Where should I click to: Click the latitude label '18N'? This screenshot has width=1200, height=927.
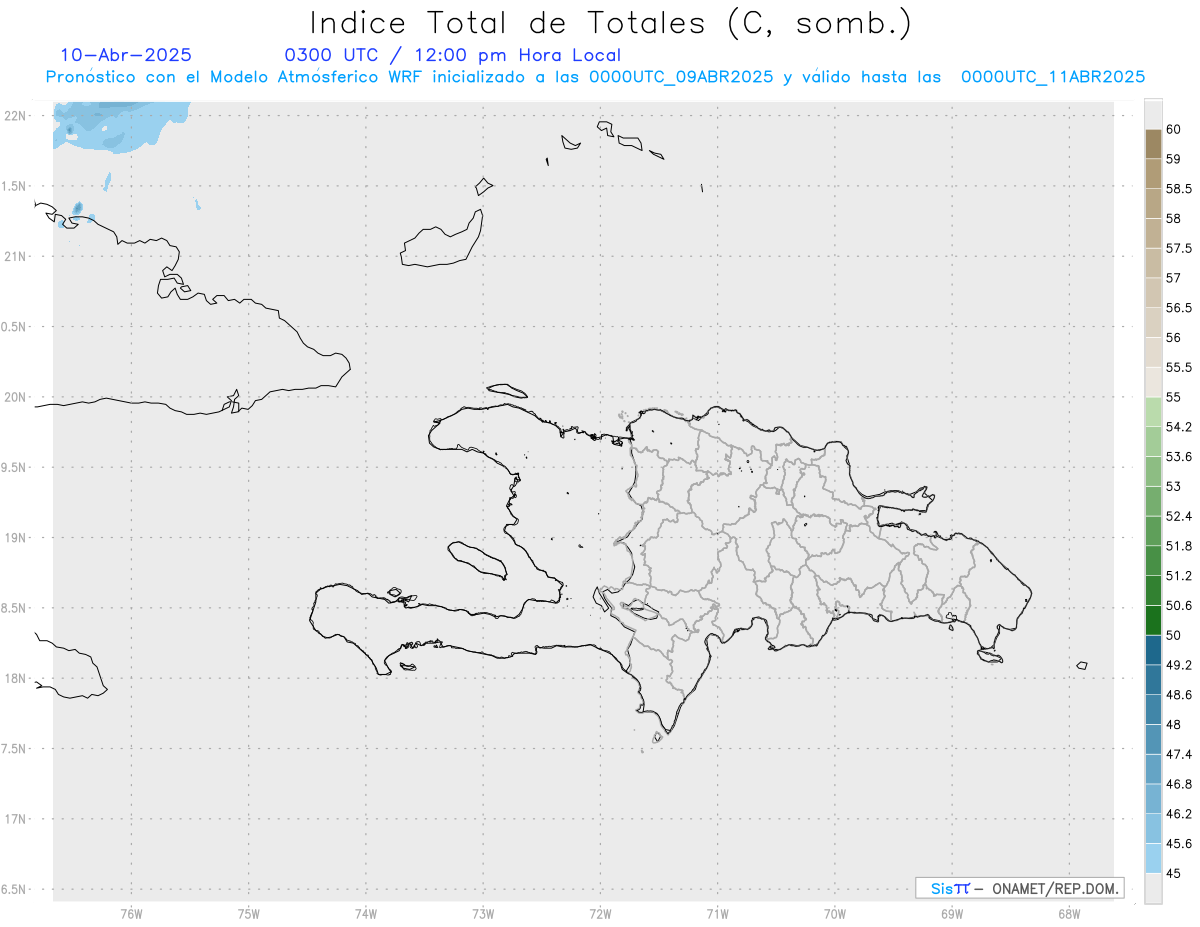pyautogui.click(x=15, y=678)
